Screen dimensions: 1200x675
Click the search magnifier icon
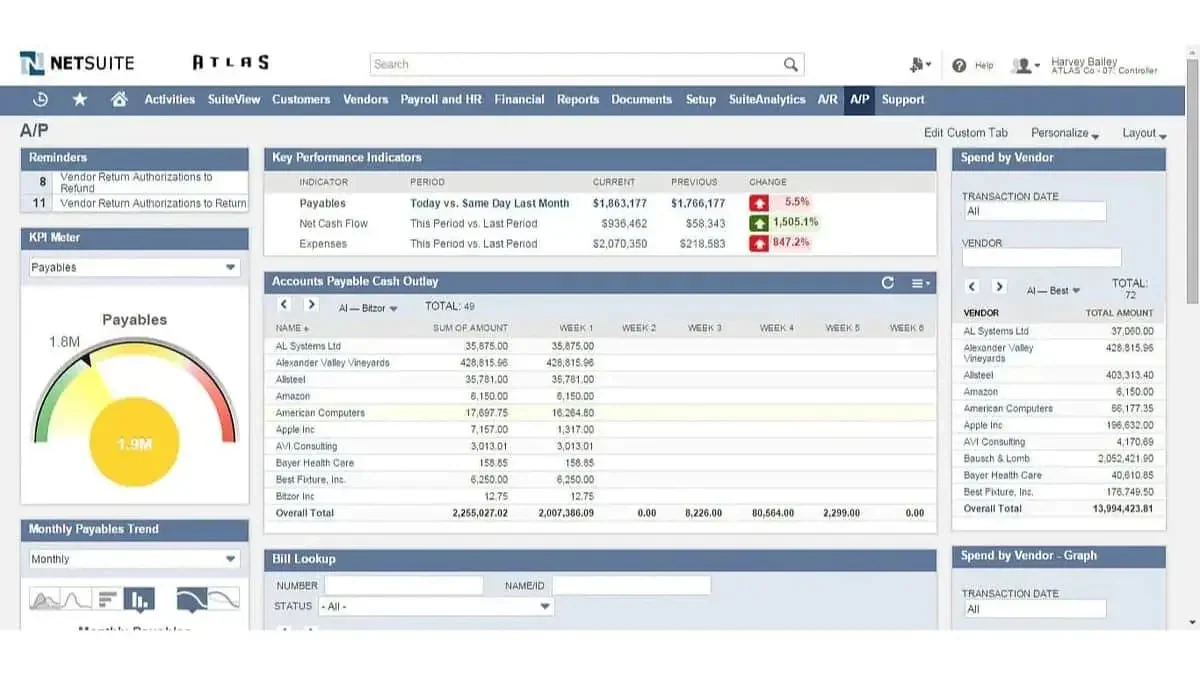[791, 64]
